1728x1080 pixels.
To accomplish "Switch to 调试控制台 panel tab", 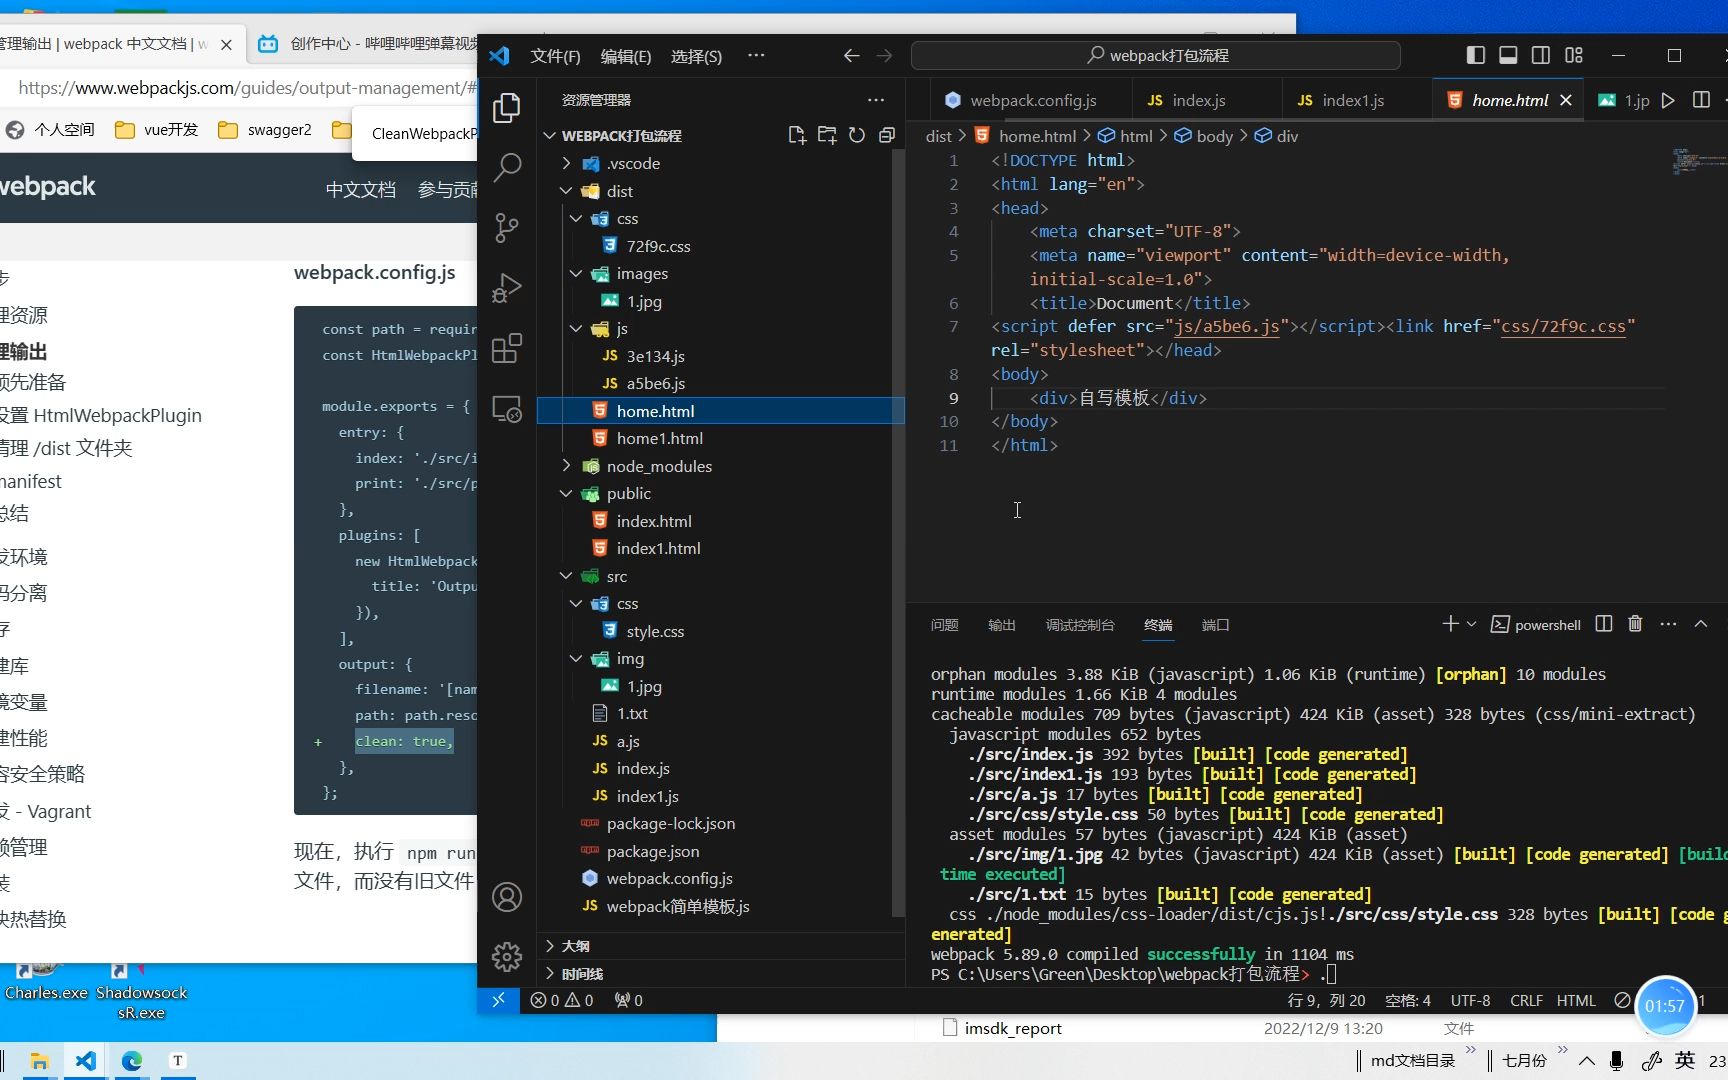I will [1080, 625].
